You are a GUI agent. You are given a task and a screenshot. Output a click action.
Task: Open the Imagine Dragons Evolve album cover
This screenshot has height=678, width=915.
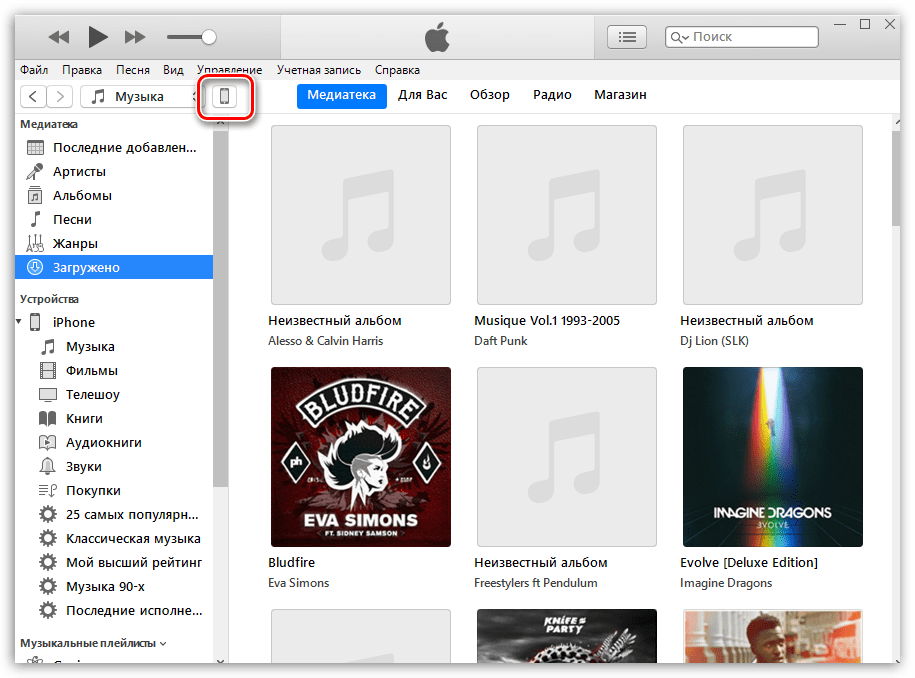[x=773, y=457]
